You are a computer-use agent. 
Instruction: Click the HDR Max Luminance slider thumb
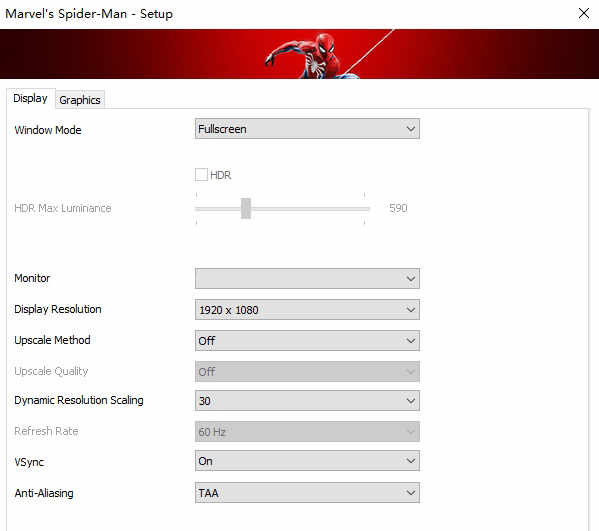pyautogui.click(x=246, y=208)
